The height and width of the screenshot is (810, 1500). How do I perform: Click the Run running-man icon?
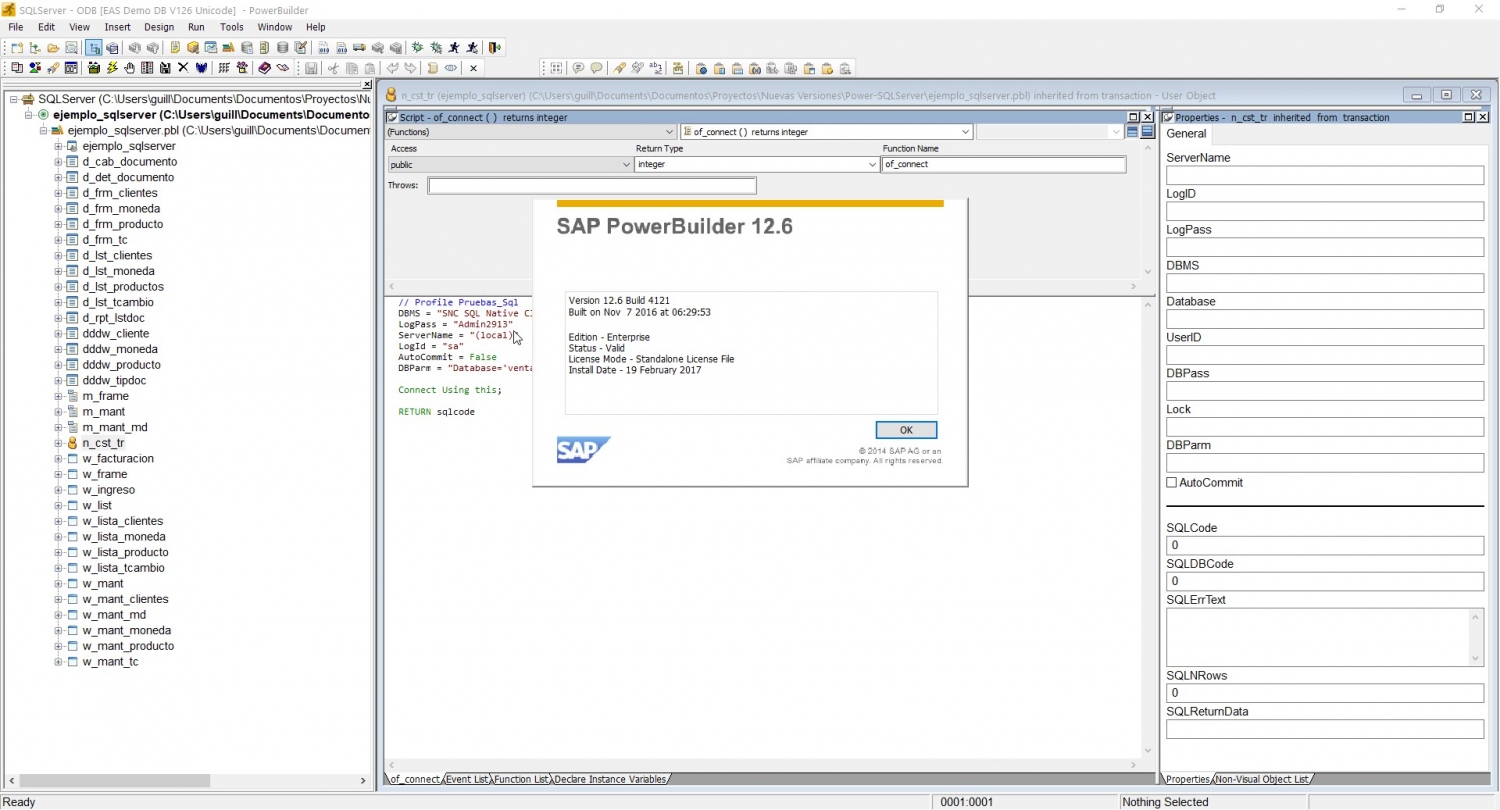click(453, 48)
